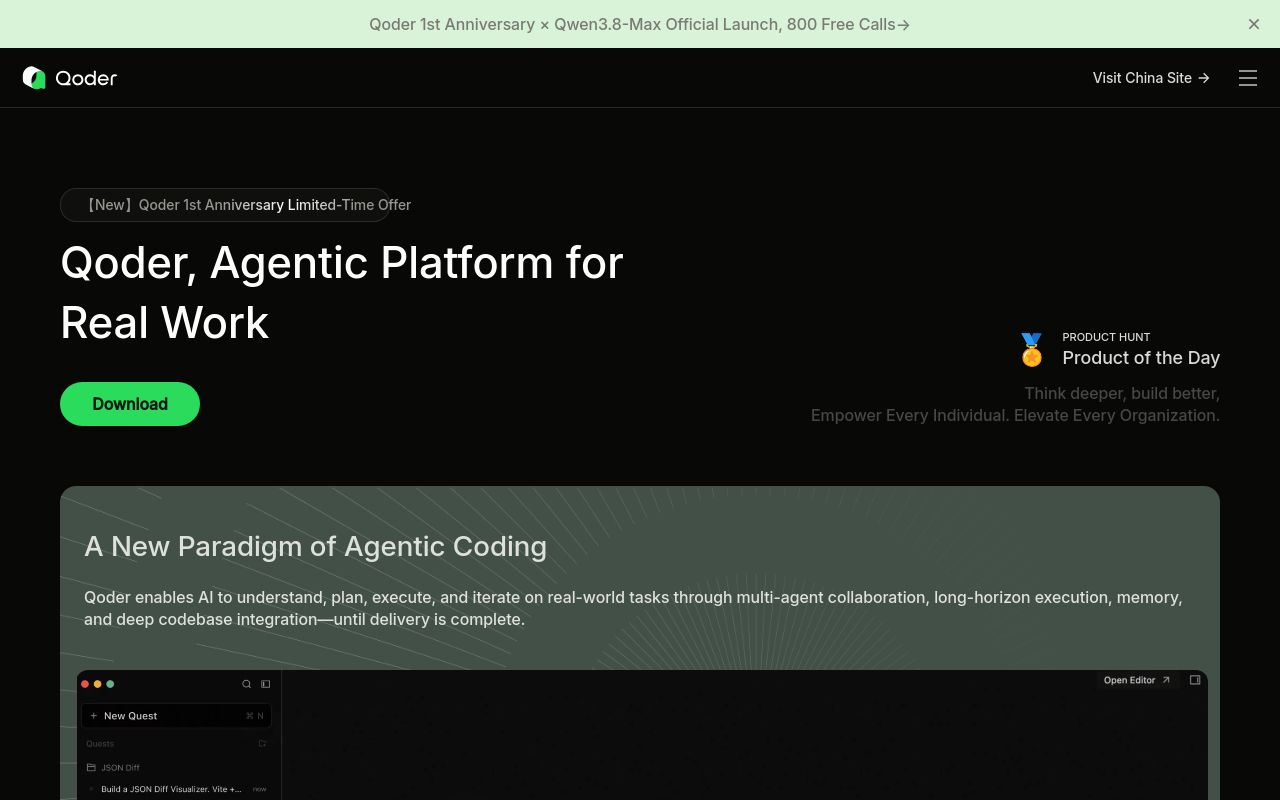
Task: Visit China Site link
Action: 1151,78
